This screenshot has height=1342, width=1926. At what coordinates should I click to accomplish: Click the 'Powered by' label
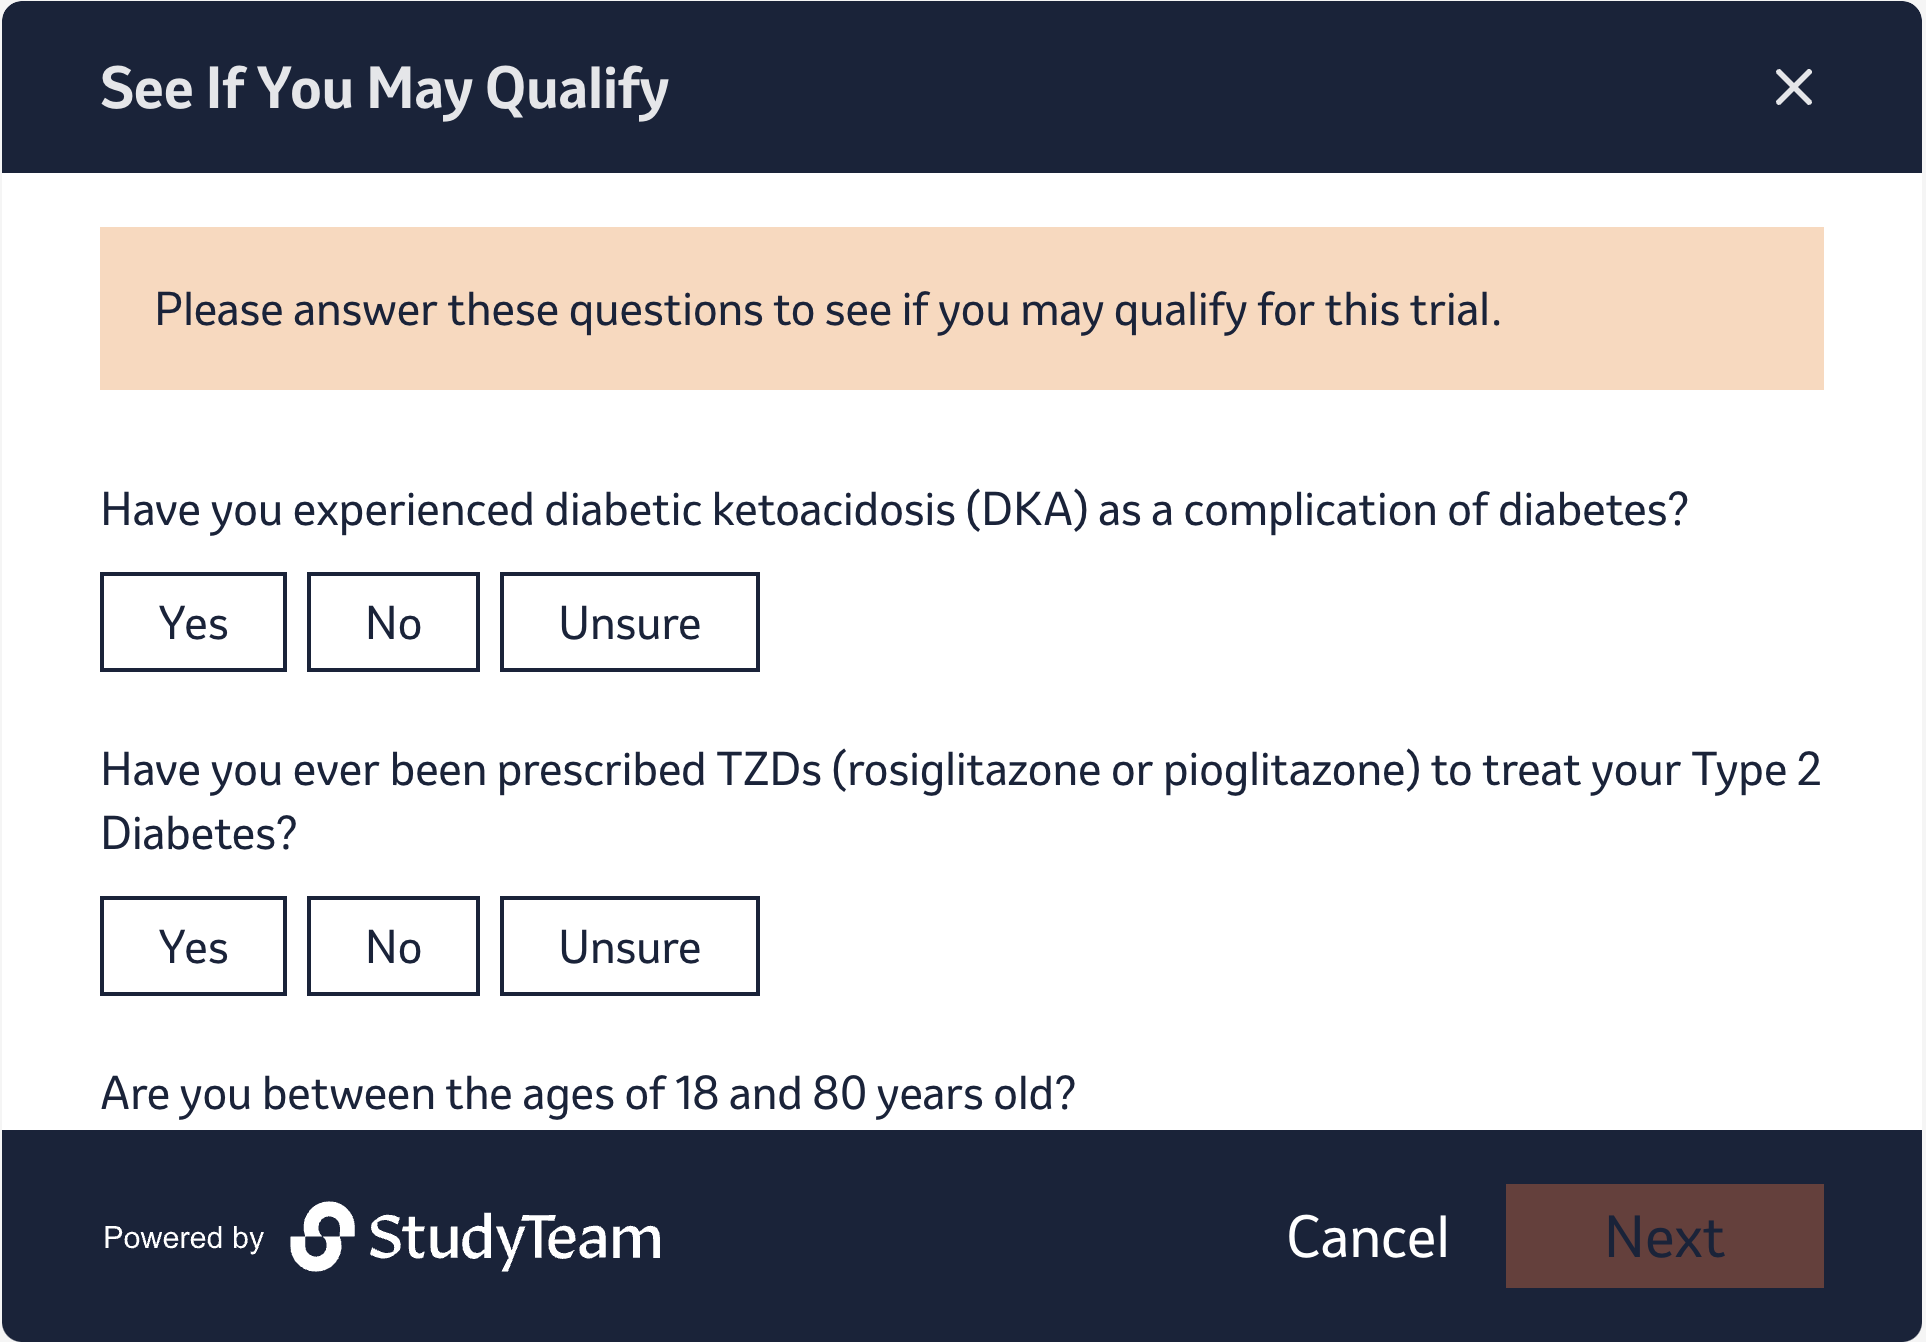click(183, 1238)
